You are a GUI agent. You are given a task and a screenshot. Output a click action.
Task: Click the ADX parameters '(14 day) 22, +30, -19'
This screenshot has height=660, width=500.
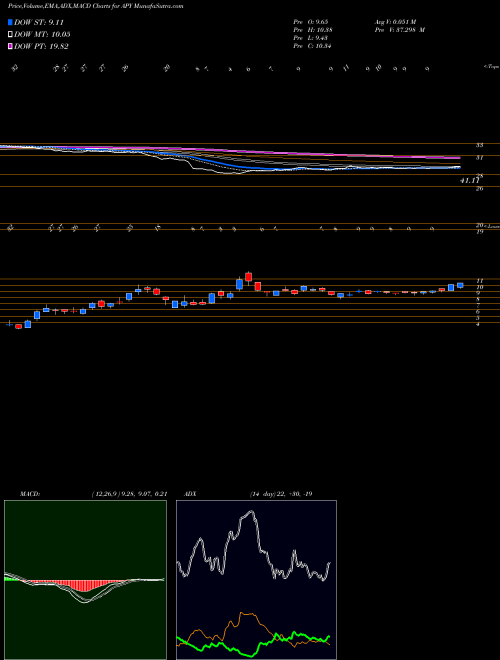click(280, 494)
